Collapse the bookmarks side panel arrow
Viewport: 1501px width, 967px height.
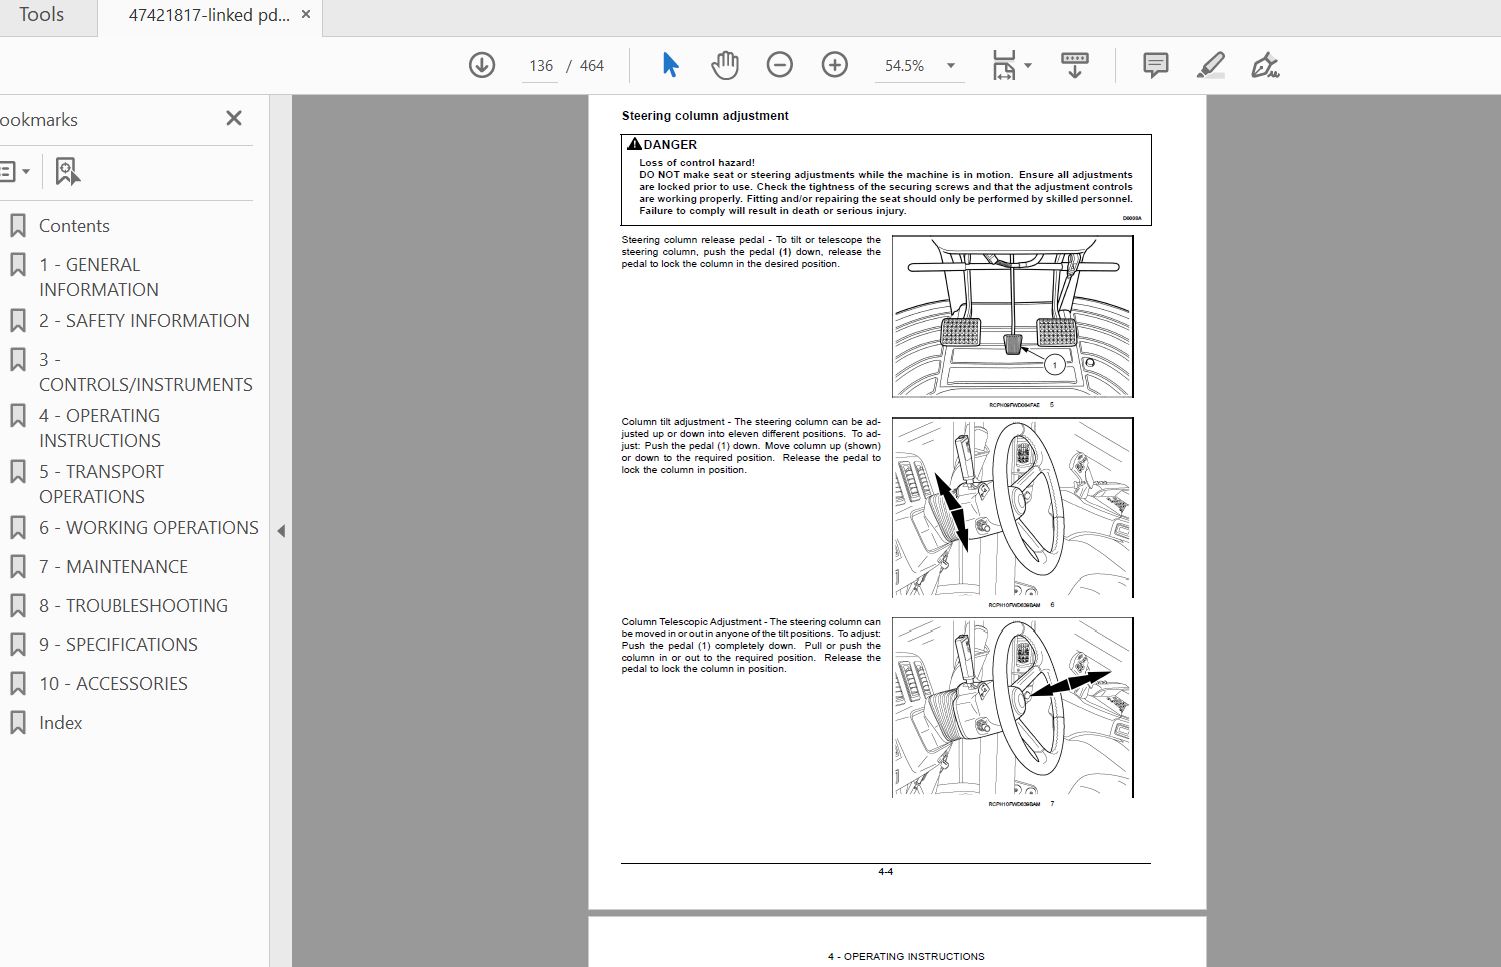click(281, 531)
